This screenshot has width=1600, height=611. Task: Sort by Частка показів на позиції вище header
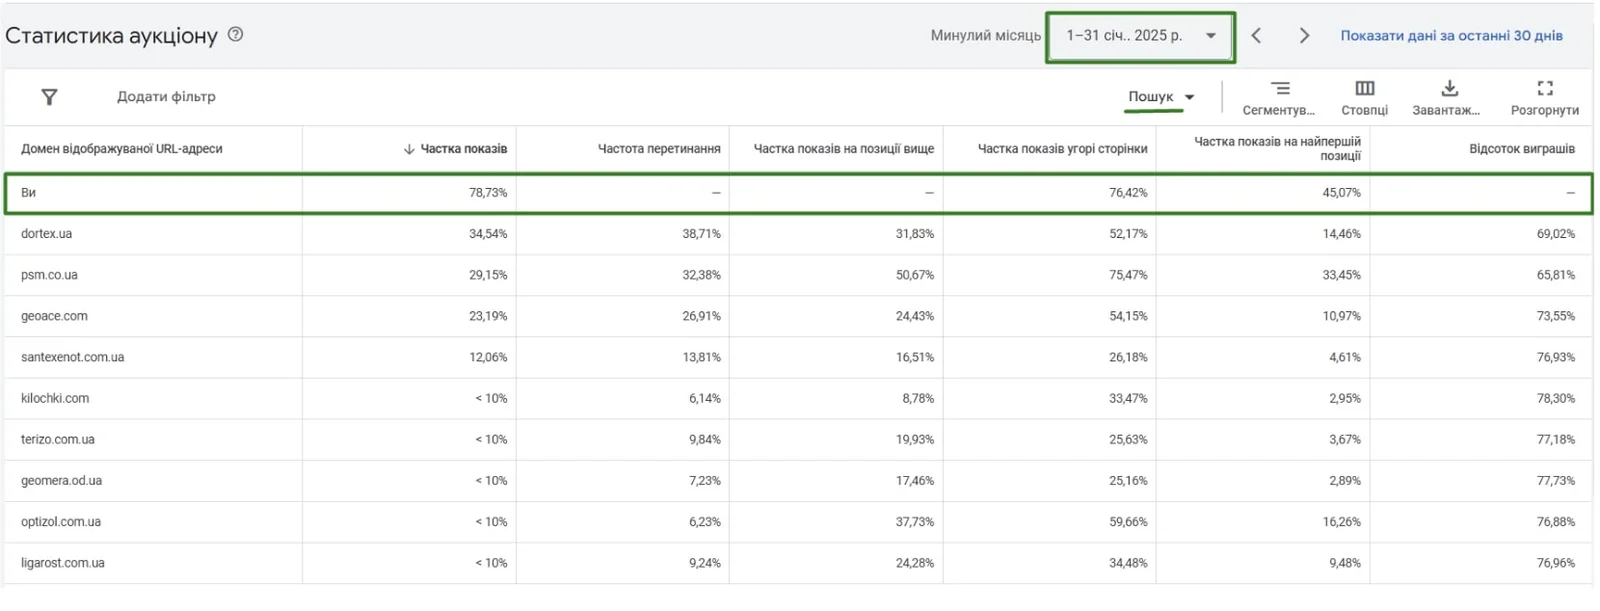pyautogui.click(x=843, y=149)
